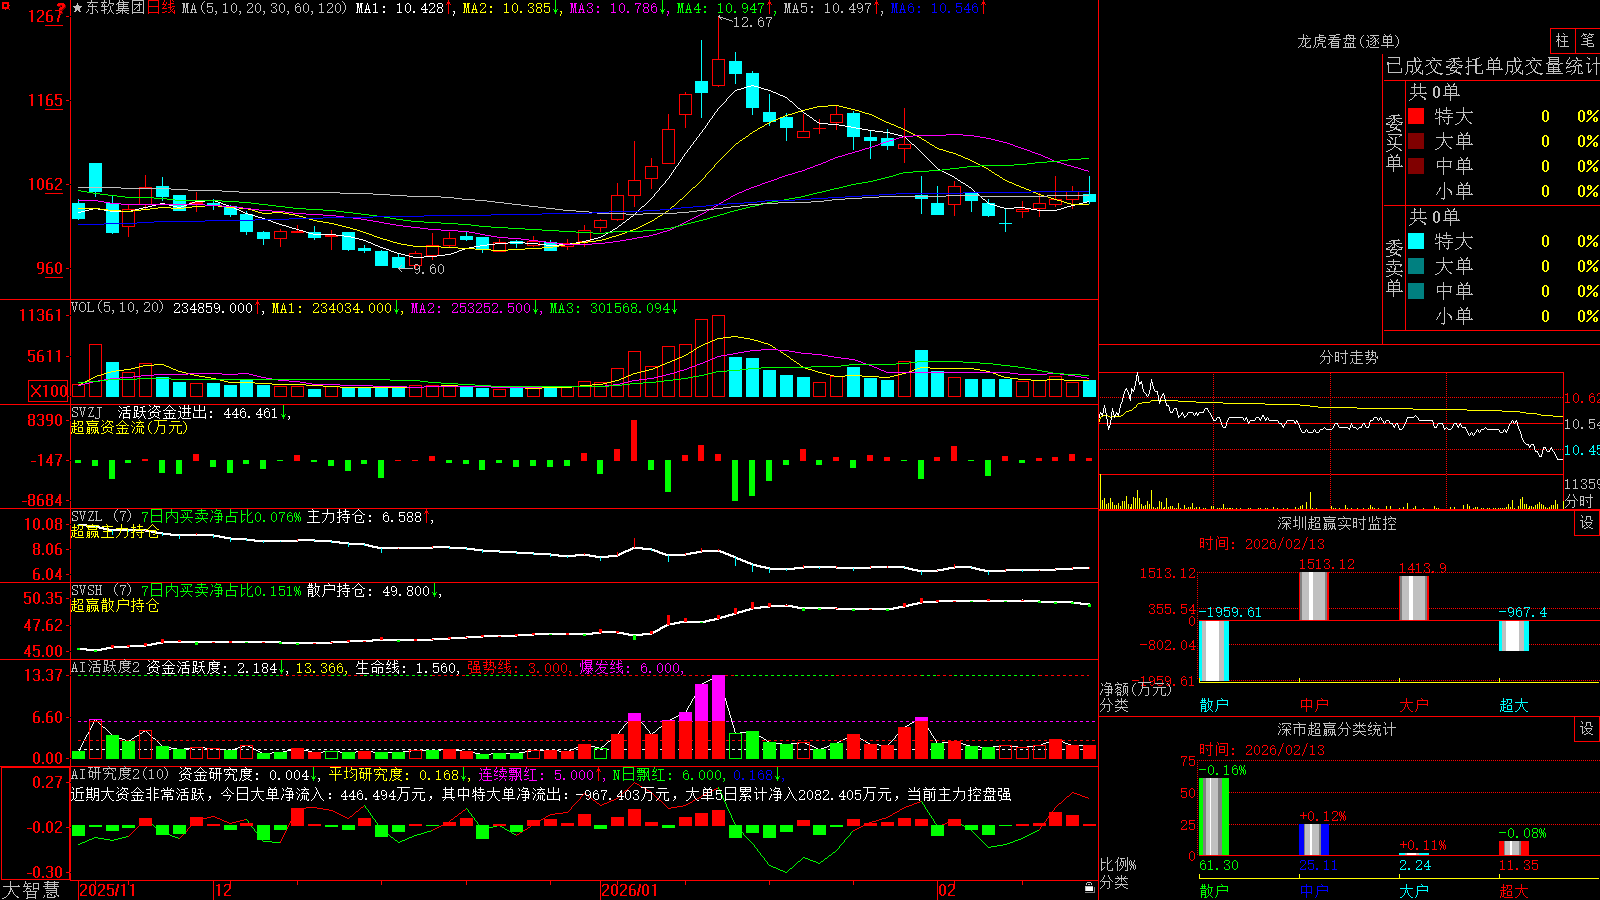This screenshot has width=1600, height=900.
Task: Click dark red swatch beside 委买单 中单
Action: [1416, 165]
